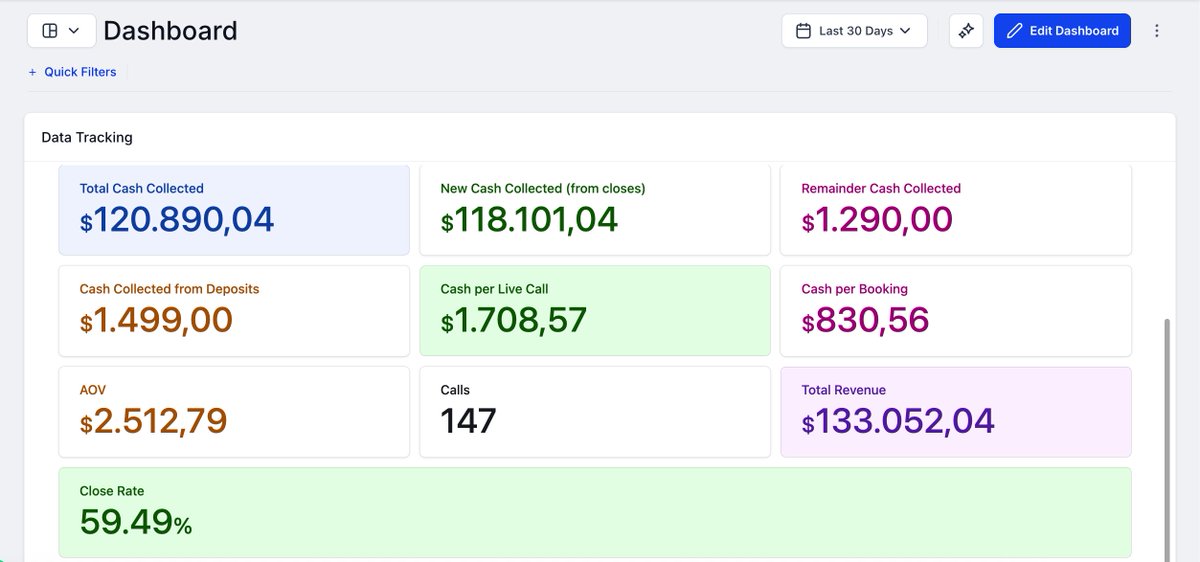Select the Total Cash Collected card
This screenshot has width=1200, height=562.
pyautogui.click(x=234, y=210)
